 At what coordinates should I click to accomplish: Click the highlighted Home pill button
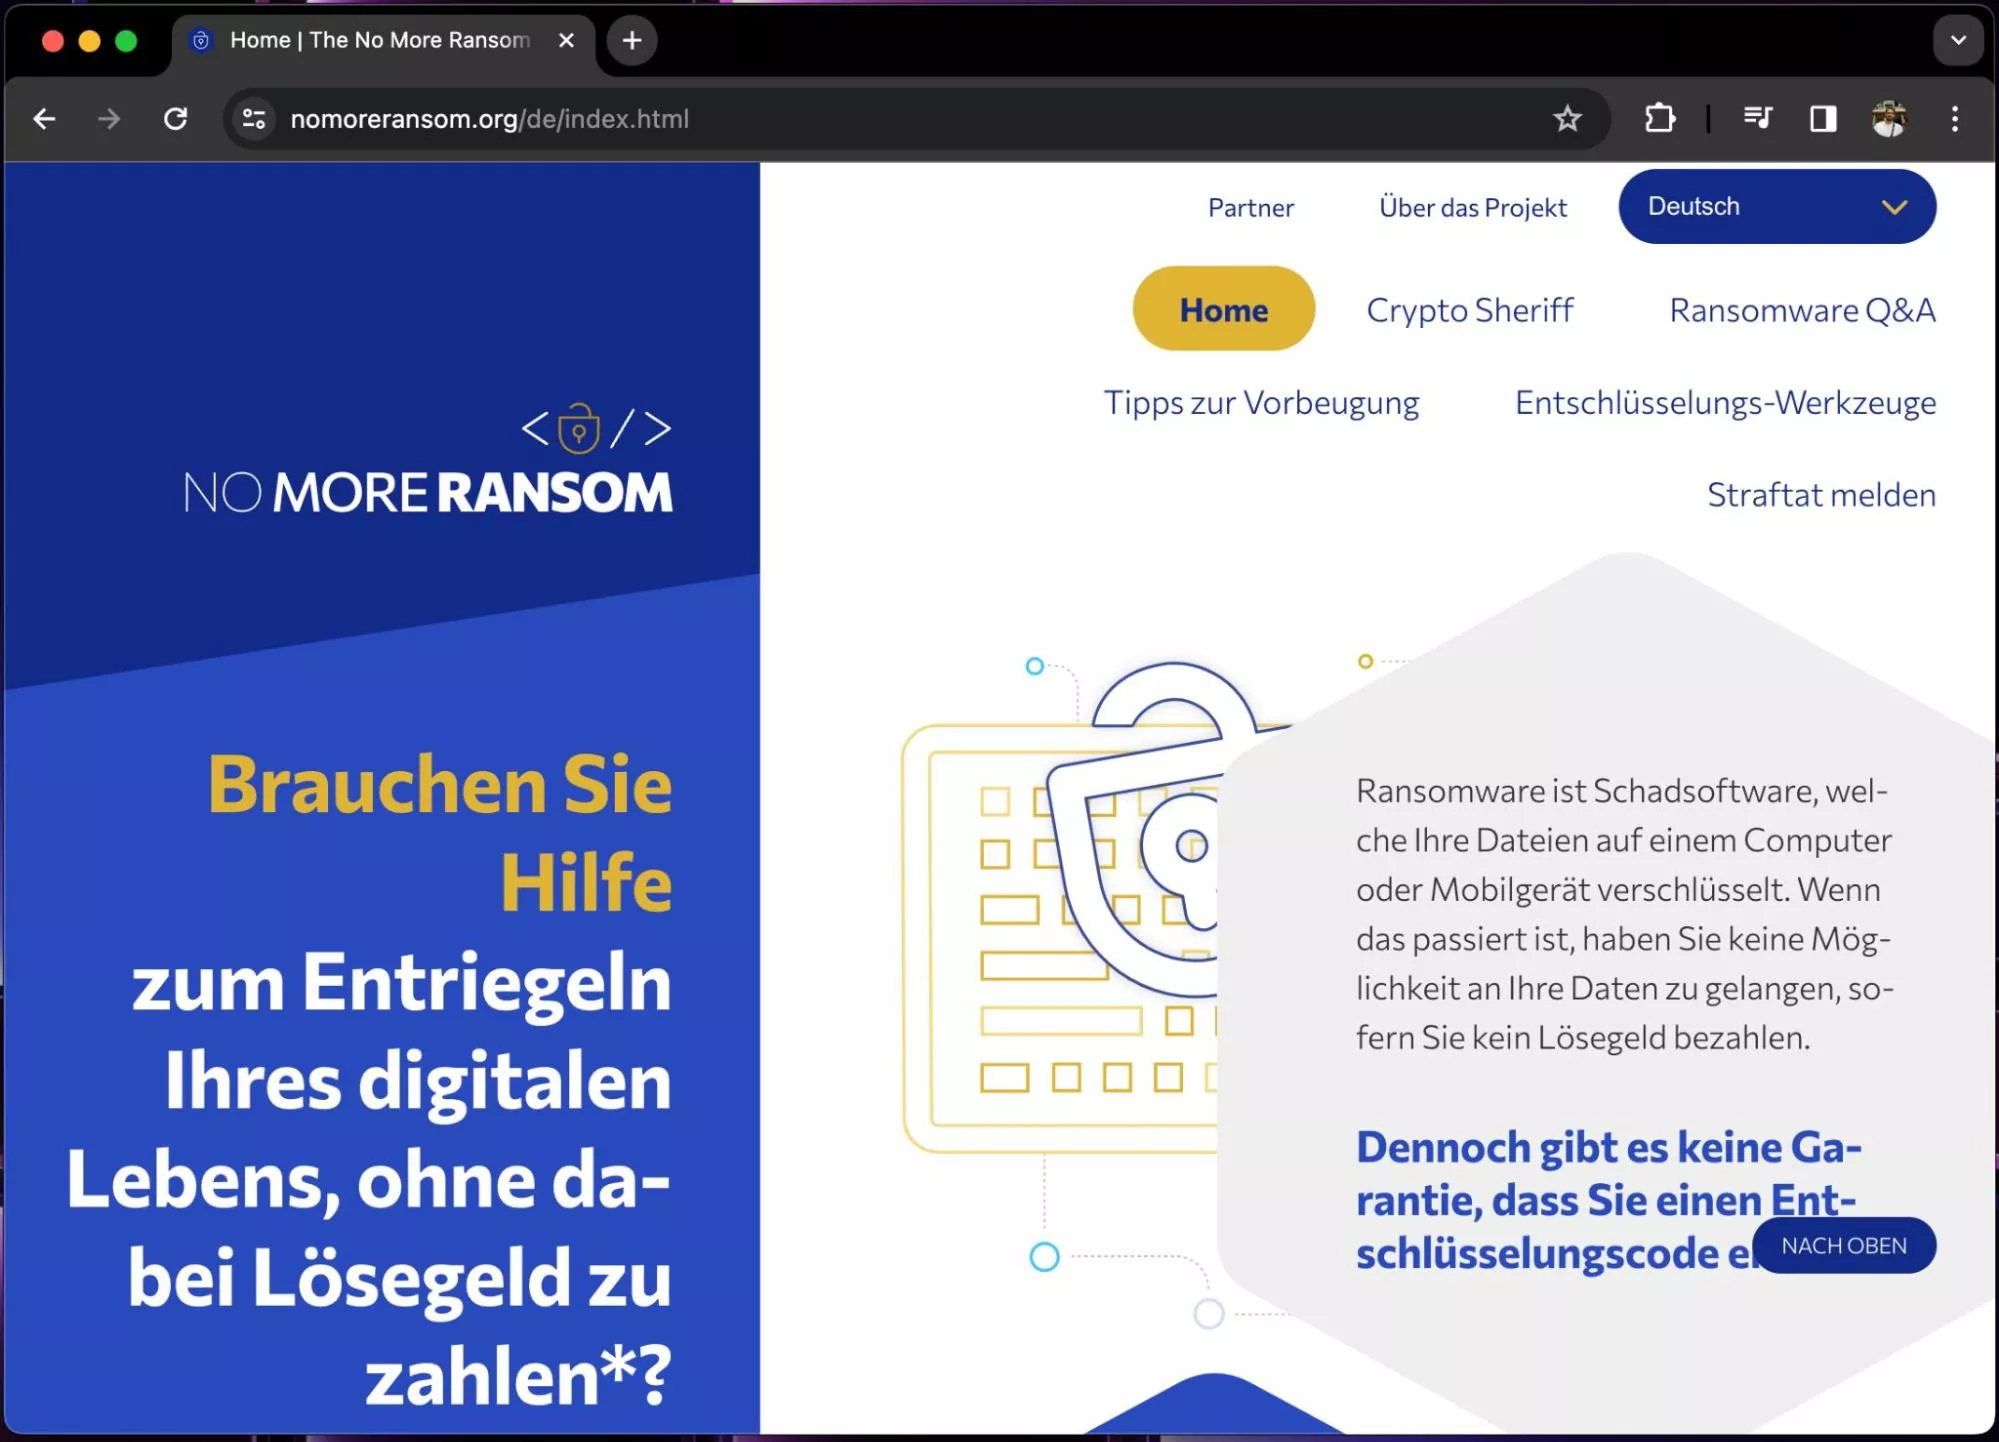[x=1222, y=310]
